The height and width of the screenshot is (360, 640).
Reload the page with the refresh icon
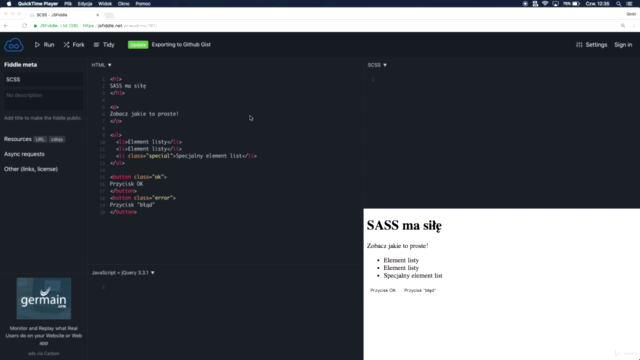point(24,25)
